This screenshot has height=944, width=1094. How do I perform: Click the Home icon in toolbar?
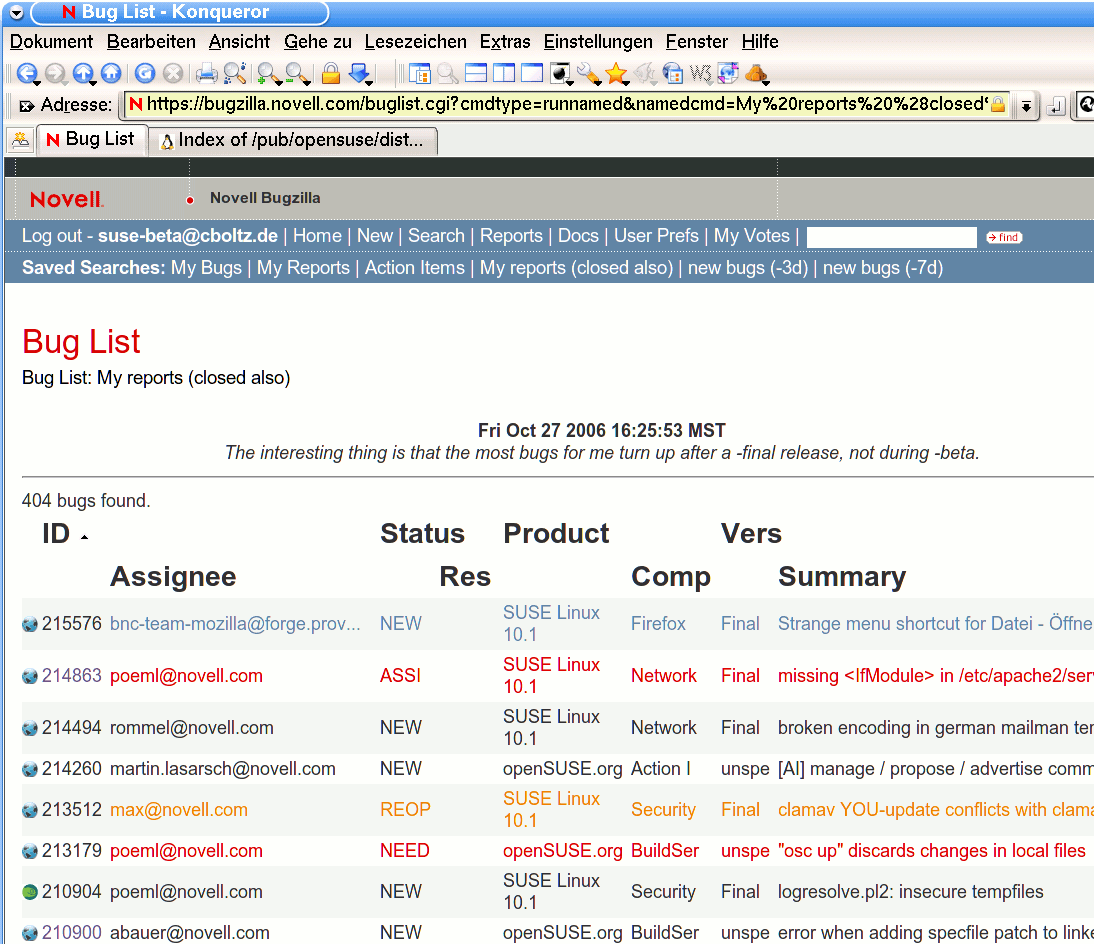pos(110,73)
